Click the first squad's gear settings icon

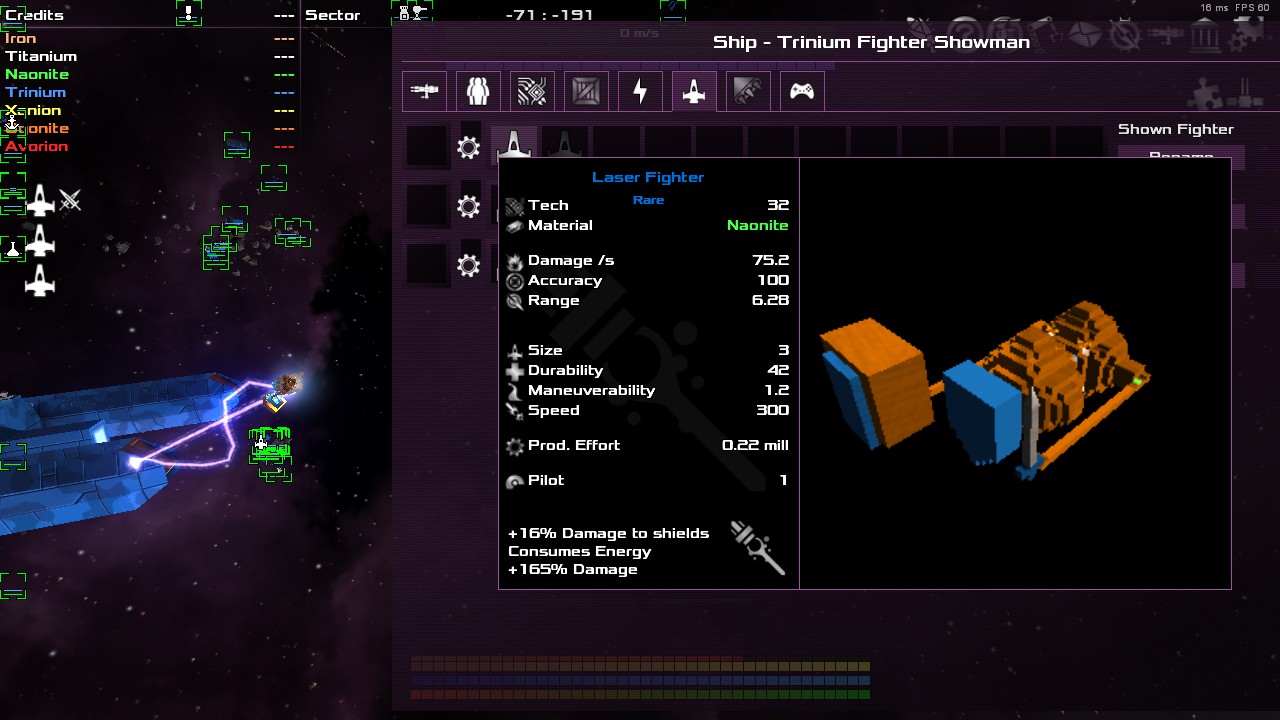click(468, 148)
